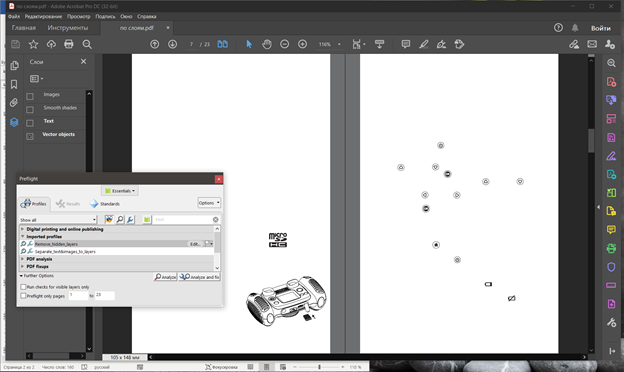Open Protect shield tool in right pane
The height and width of the screenshot is (372, 624).
611,267
